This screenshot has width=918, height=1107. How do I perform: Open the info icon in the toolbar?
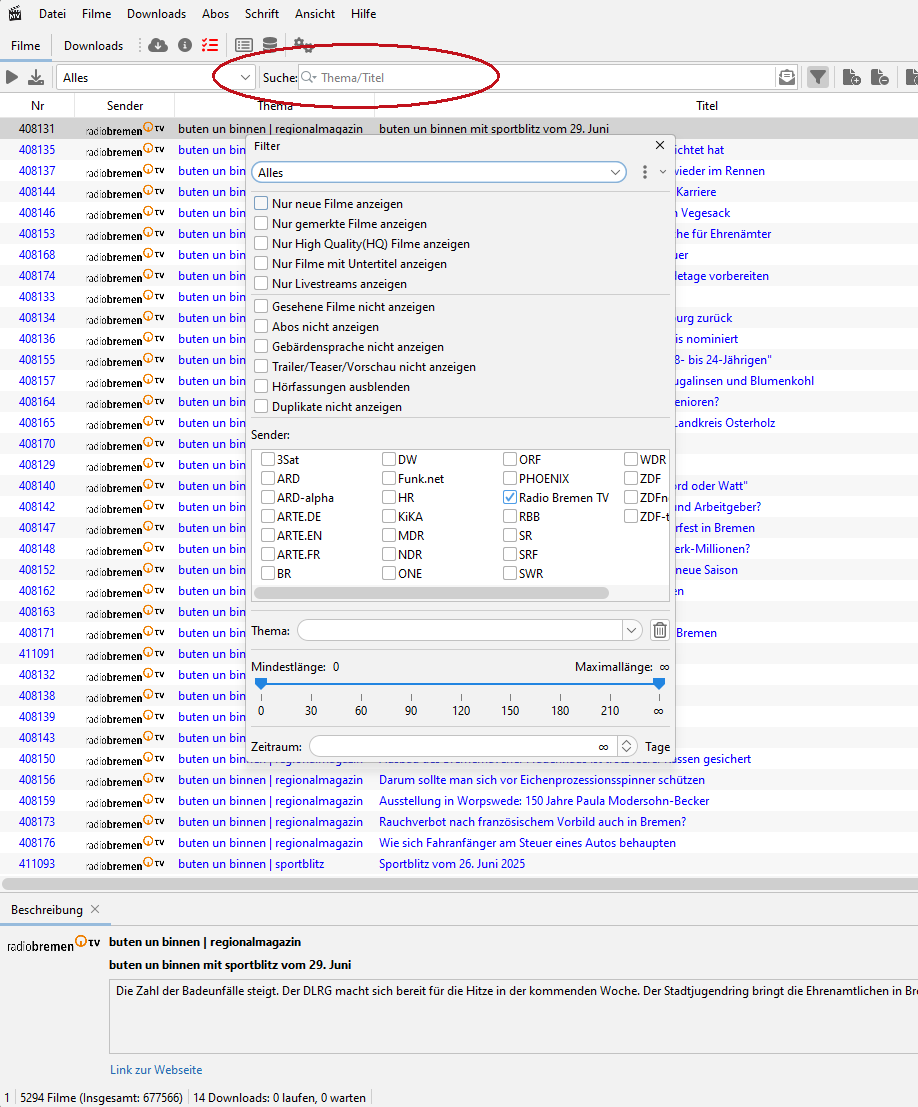pyautogui.click(x=185, y=45)
